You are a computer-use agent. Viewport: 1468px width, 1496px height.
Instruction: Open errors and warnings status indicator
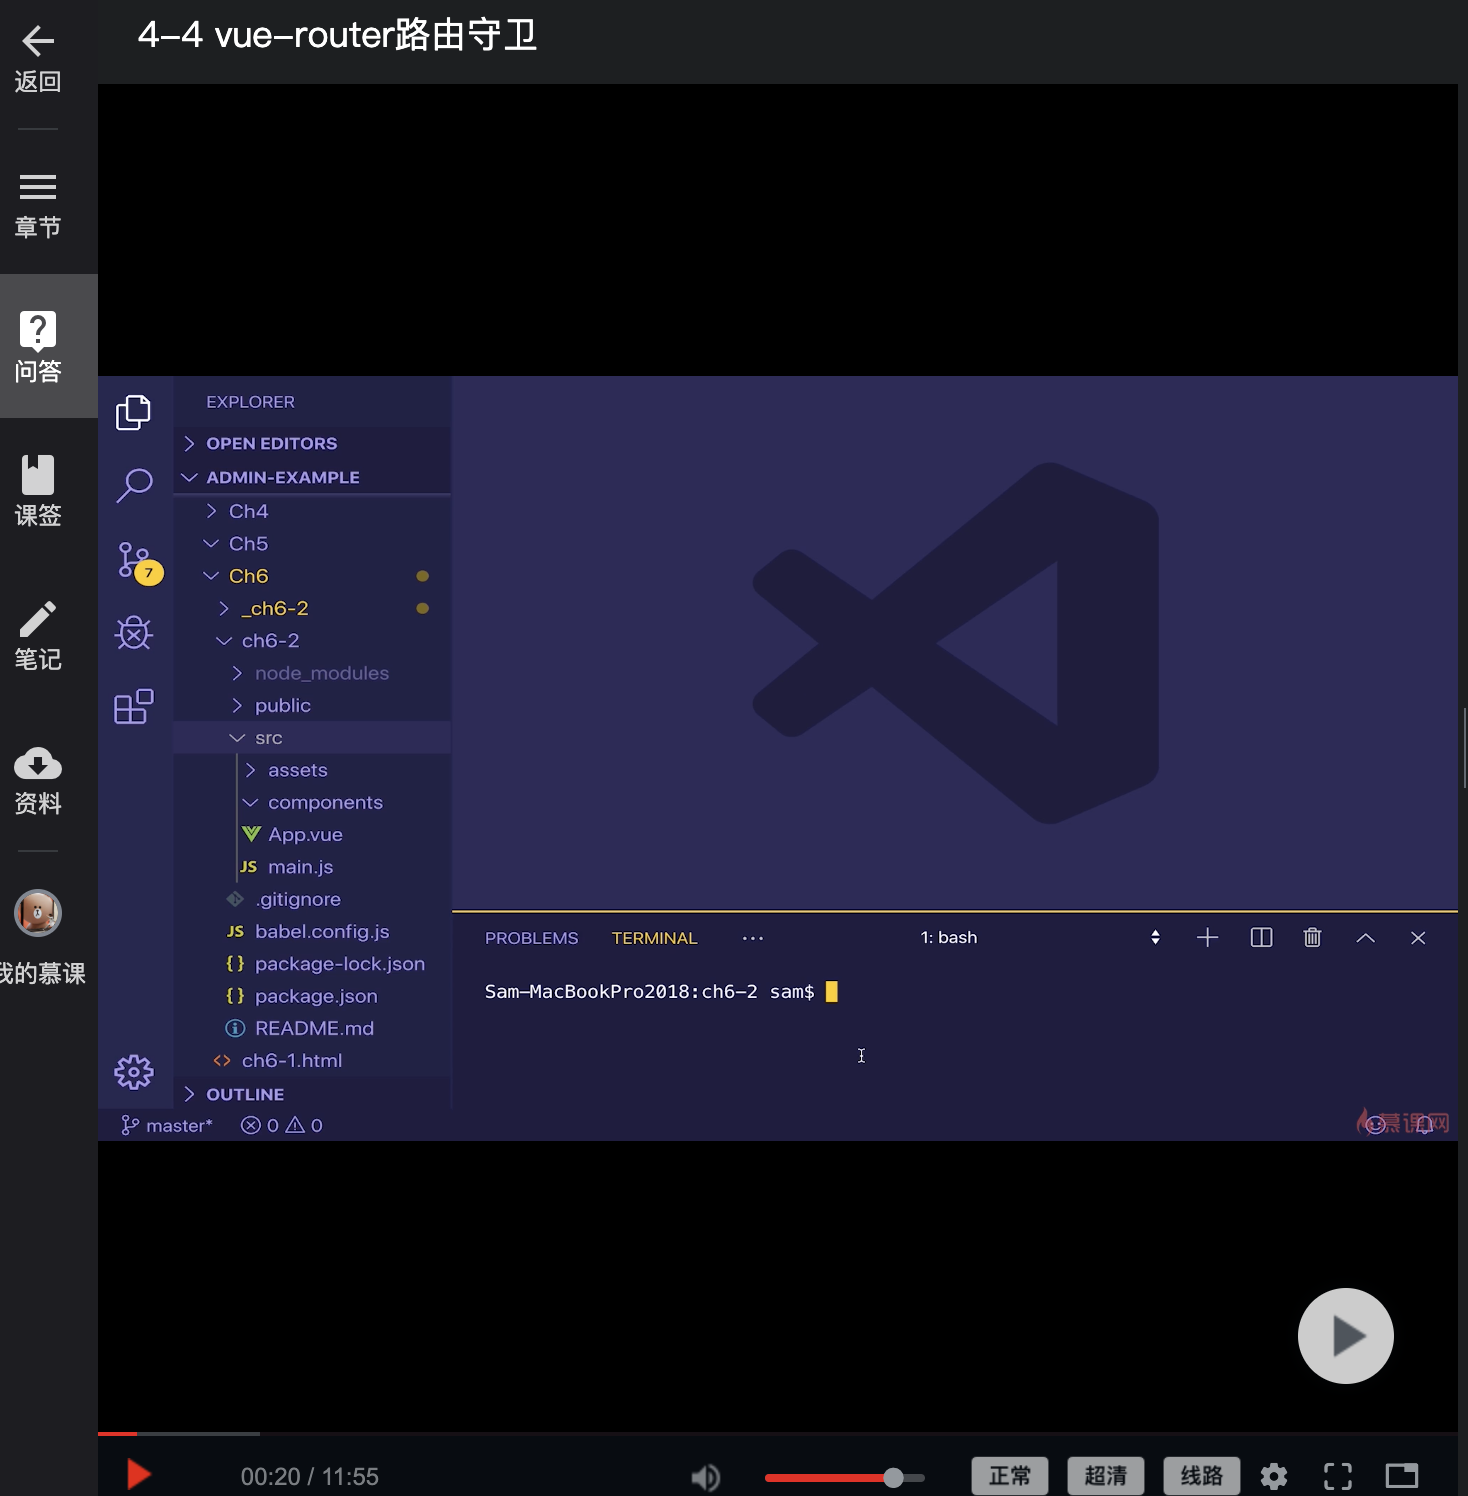(x=282, y=1125)
